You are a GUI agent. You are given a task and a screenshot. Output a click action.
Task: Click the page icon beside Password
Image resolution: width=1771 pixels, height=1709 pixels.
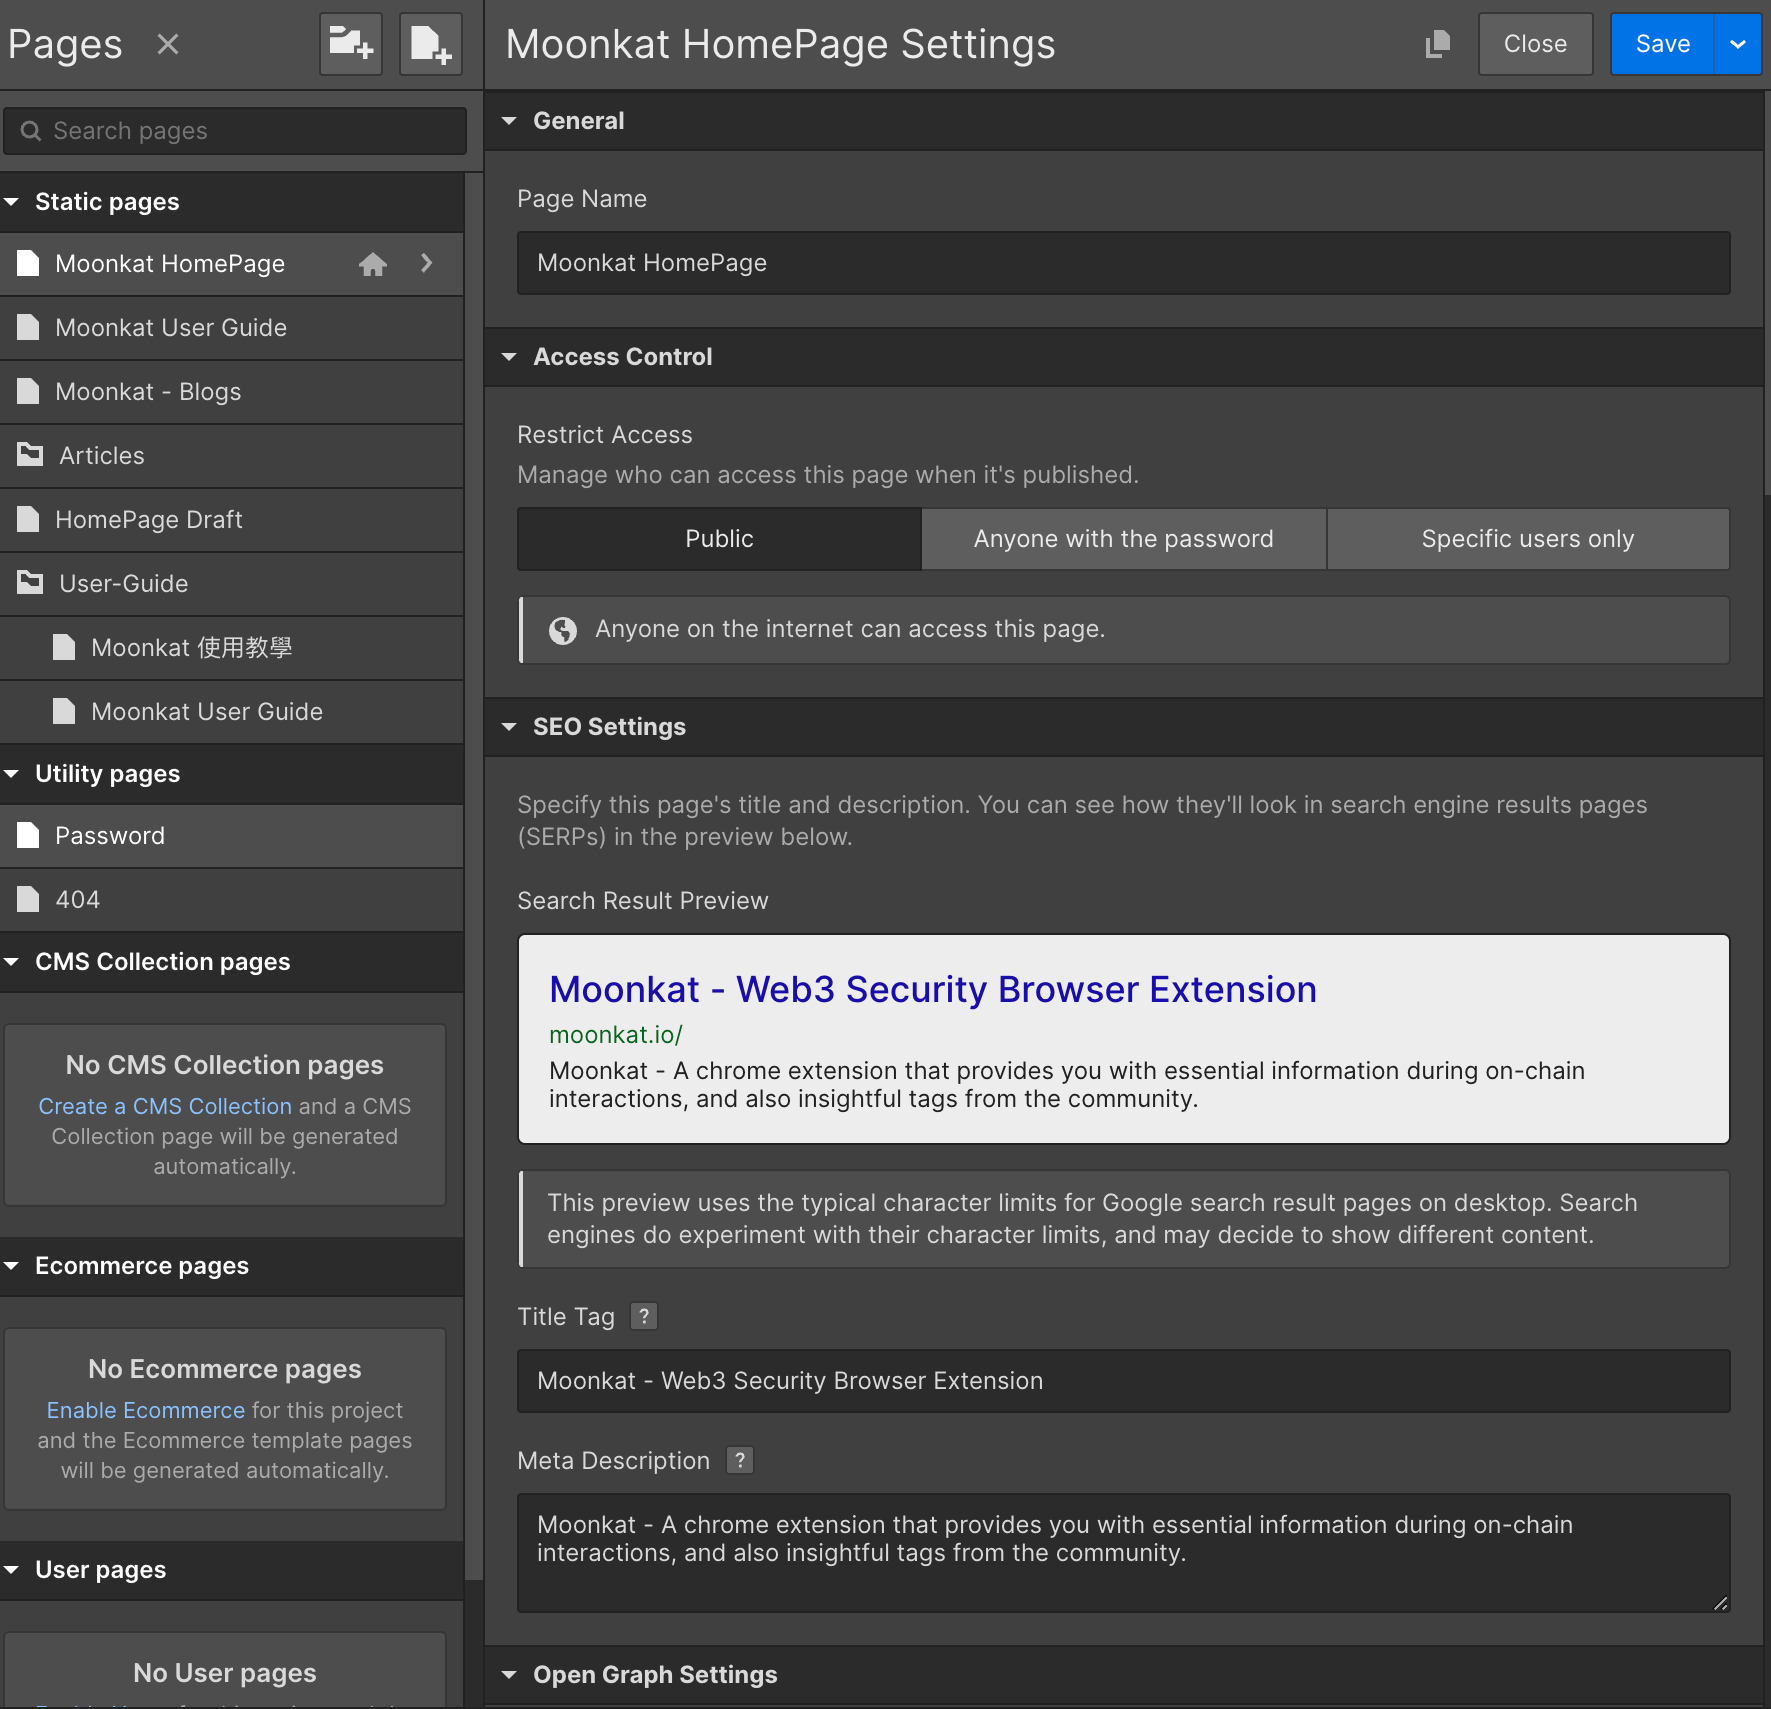pos(28,835)
